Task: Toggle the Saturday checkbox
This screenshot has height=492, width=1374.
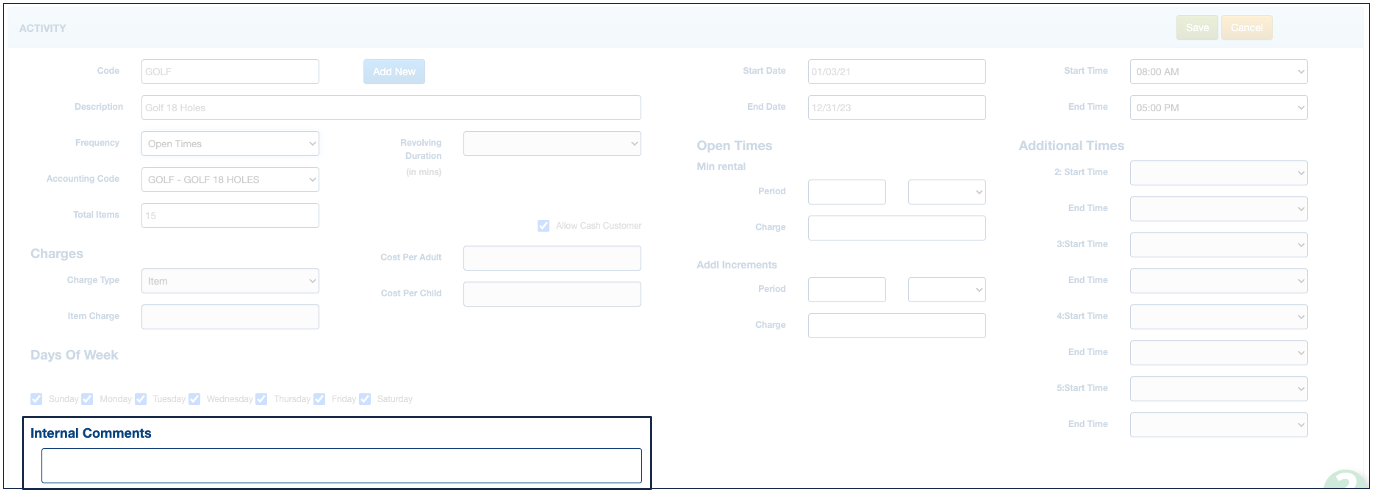Action: (x=365, y=399)
